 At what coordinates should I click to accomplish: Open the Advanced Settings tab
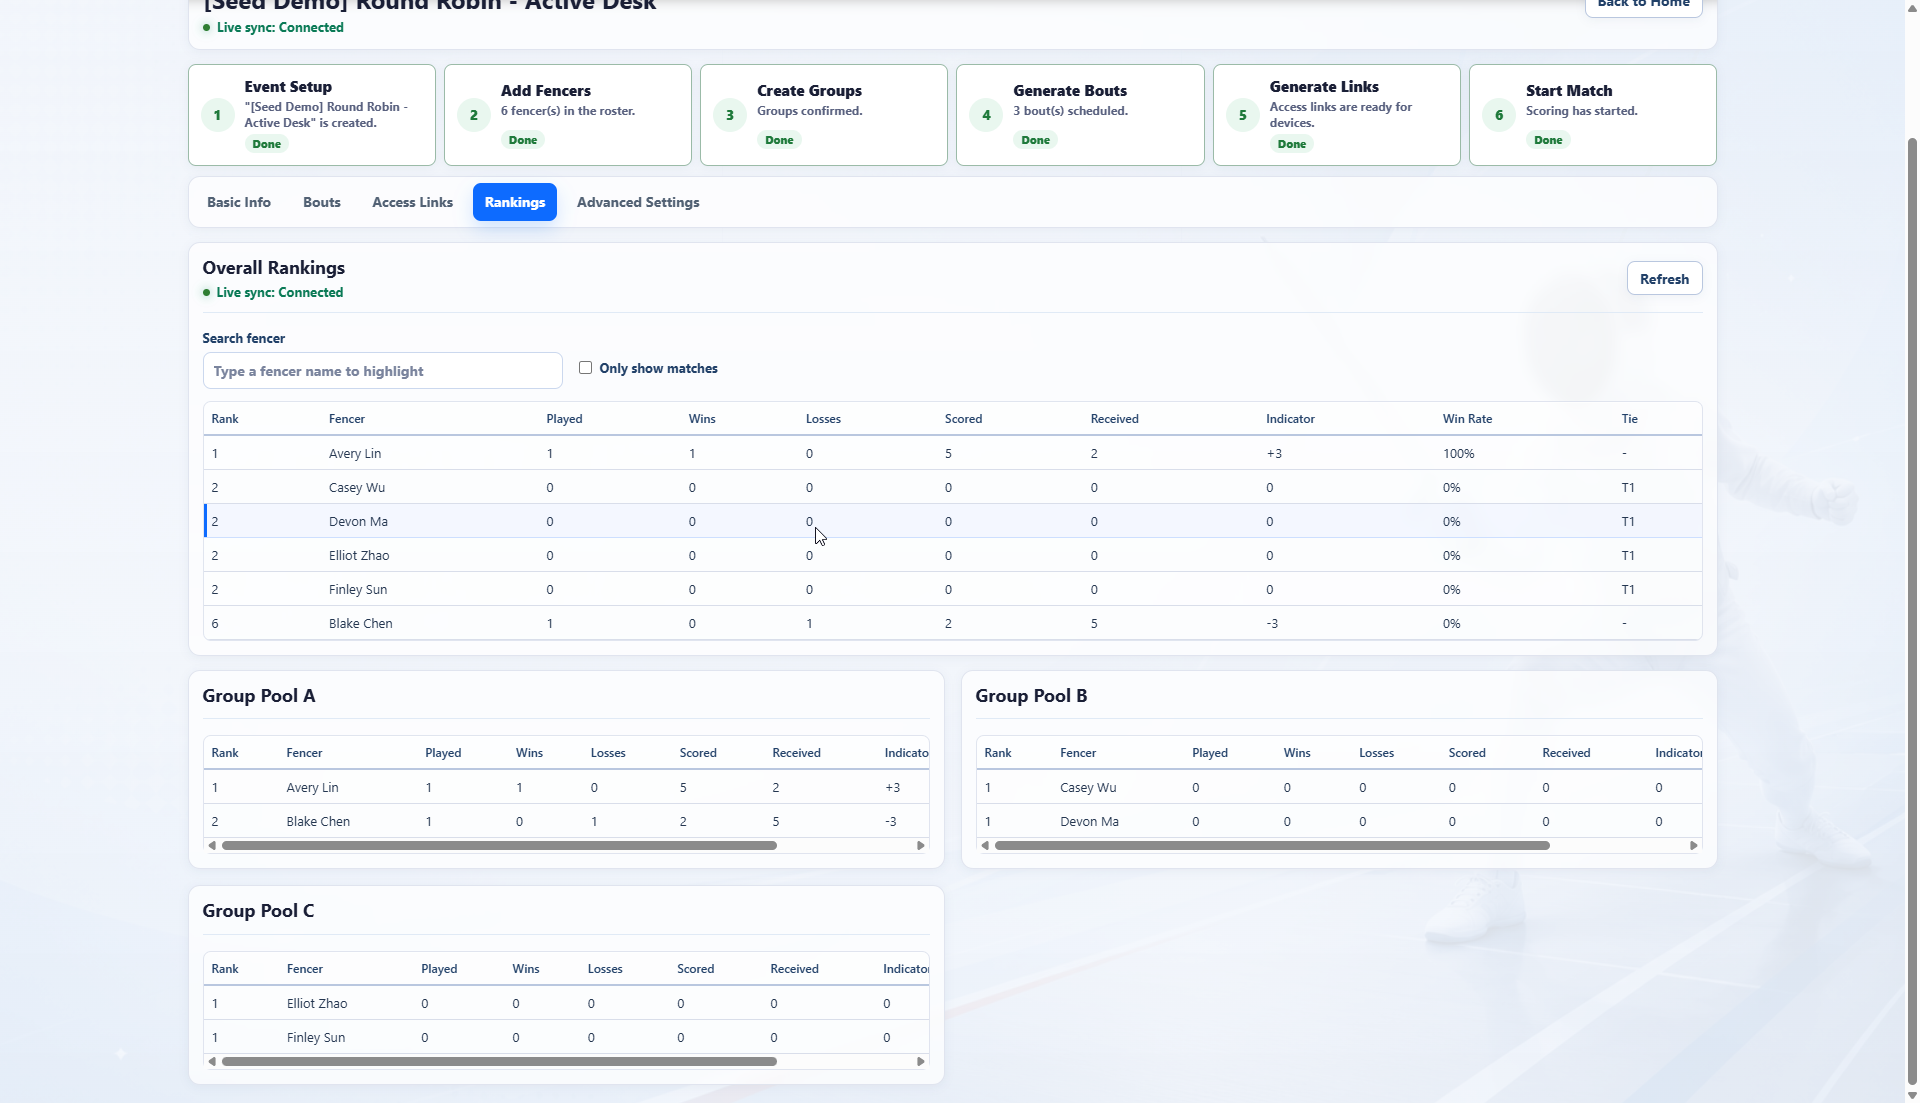(638, 202)
